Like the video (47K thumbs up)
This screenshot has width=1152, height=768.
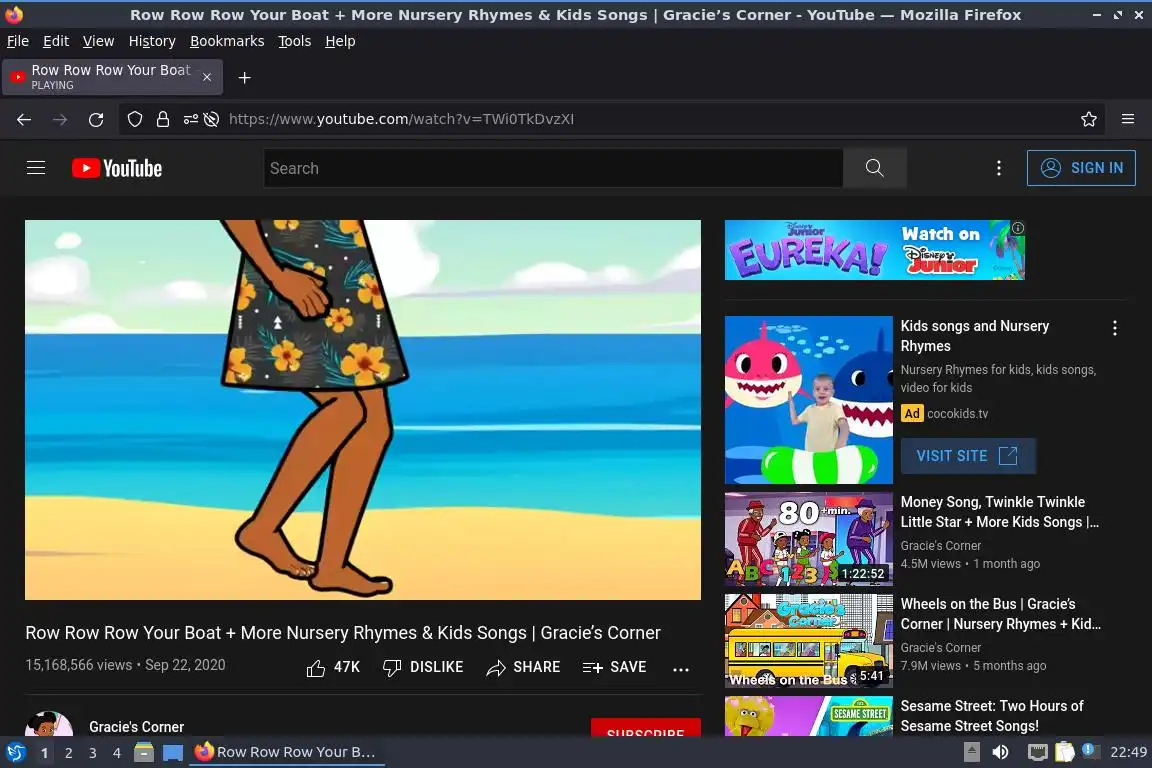point(333,667)
